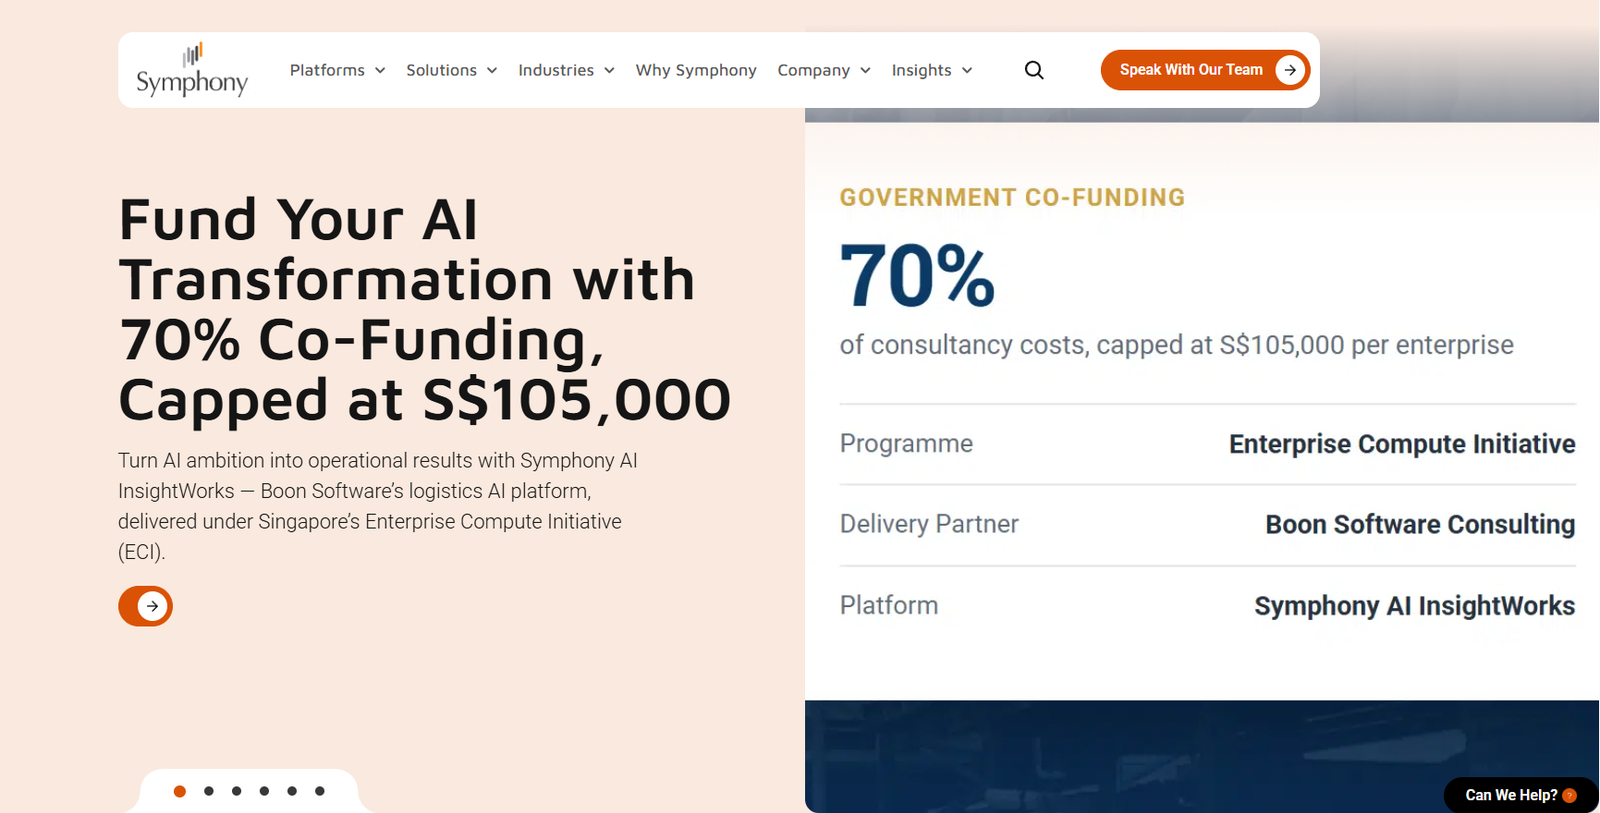Screen dimensions: 1600x813
Task: Click the orange hero arrow button
Action: pos(145,606)
